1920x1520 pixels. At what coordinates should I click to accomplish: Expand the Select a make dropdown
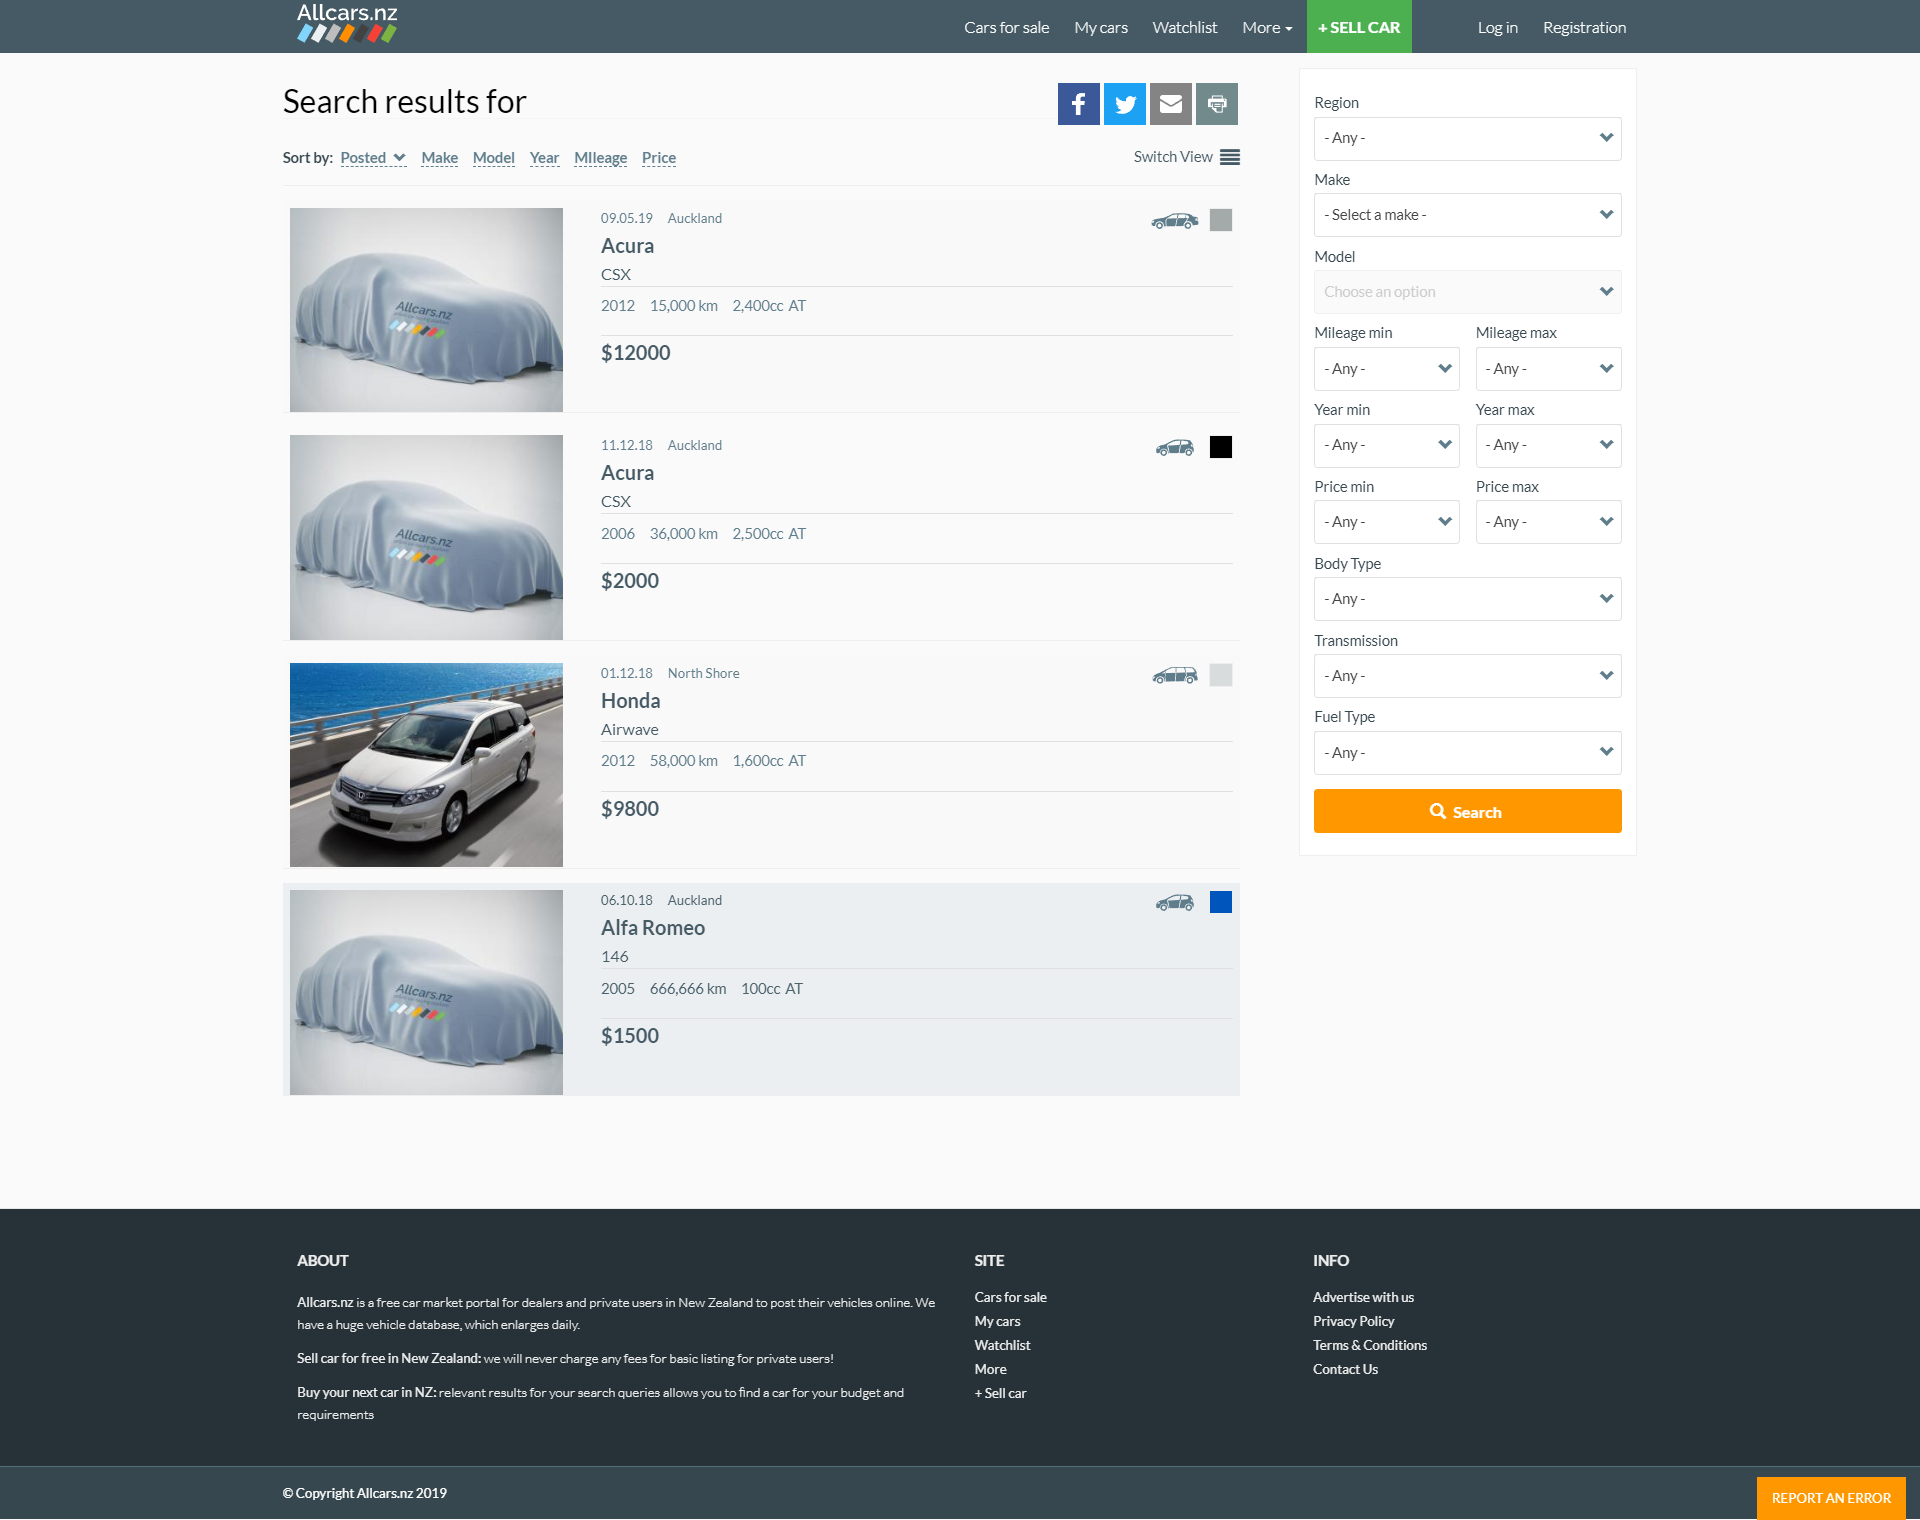[1466, 215]
